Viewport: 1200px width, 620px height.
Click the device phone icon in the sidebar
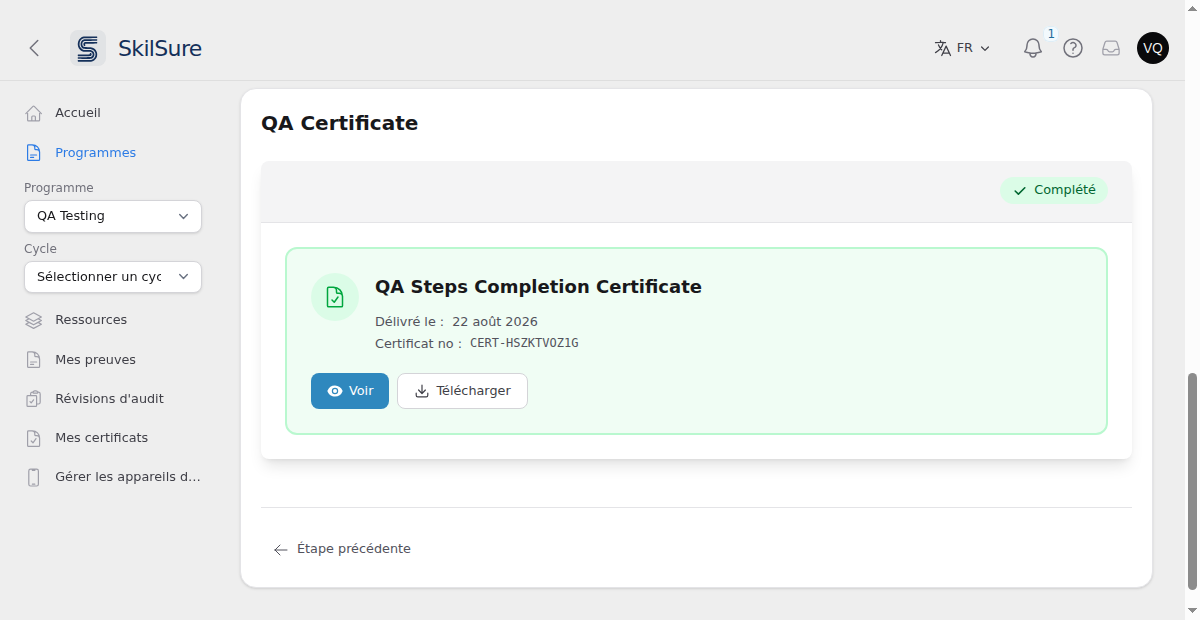pyautogui.click(x=33, y=477)
